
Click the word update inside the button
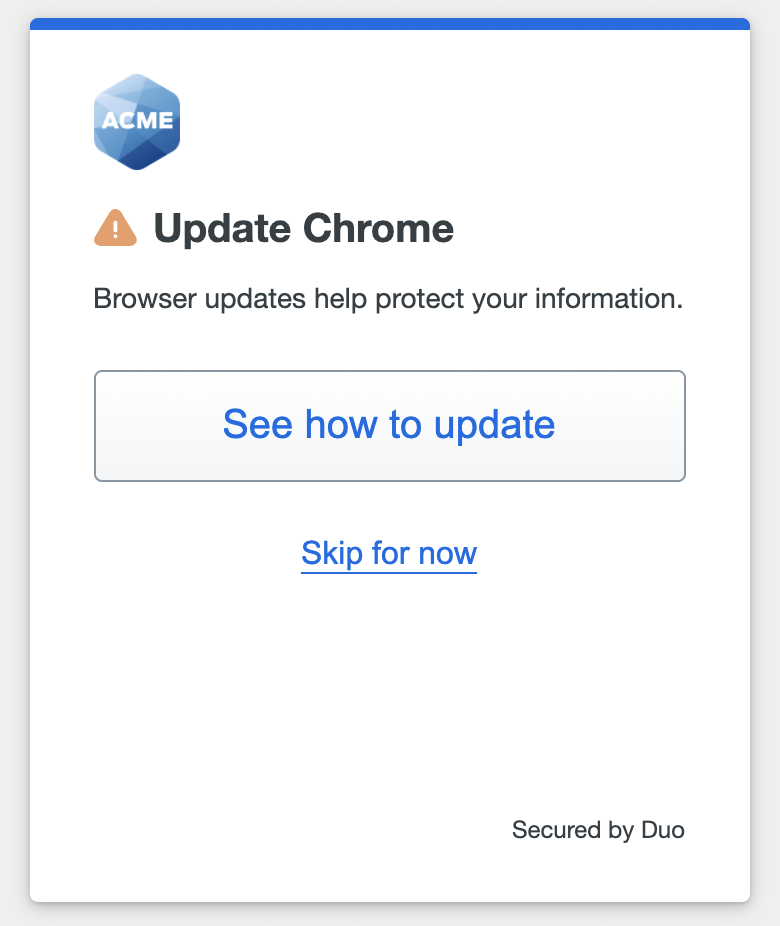494,426
